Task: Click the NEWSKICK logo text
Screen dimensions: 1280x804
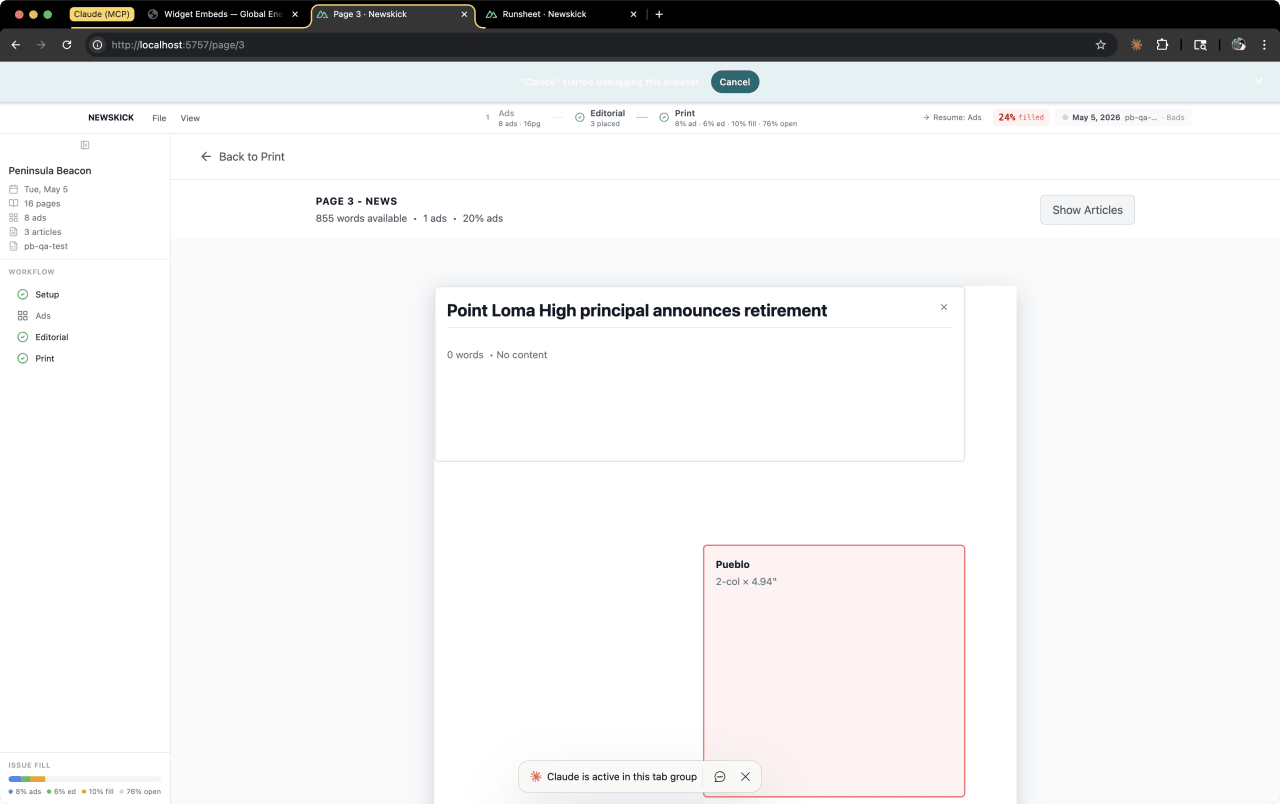Action: [x=111, y=118]
